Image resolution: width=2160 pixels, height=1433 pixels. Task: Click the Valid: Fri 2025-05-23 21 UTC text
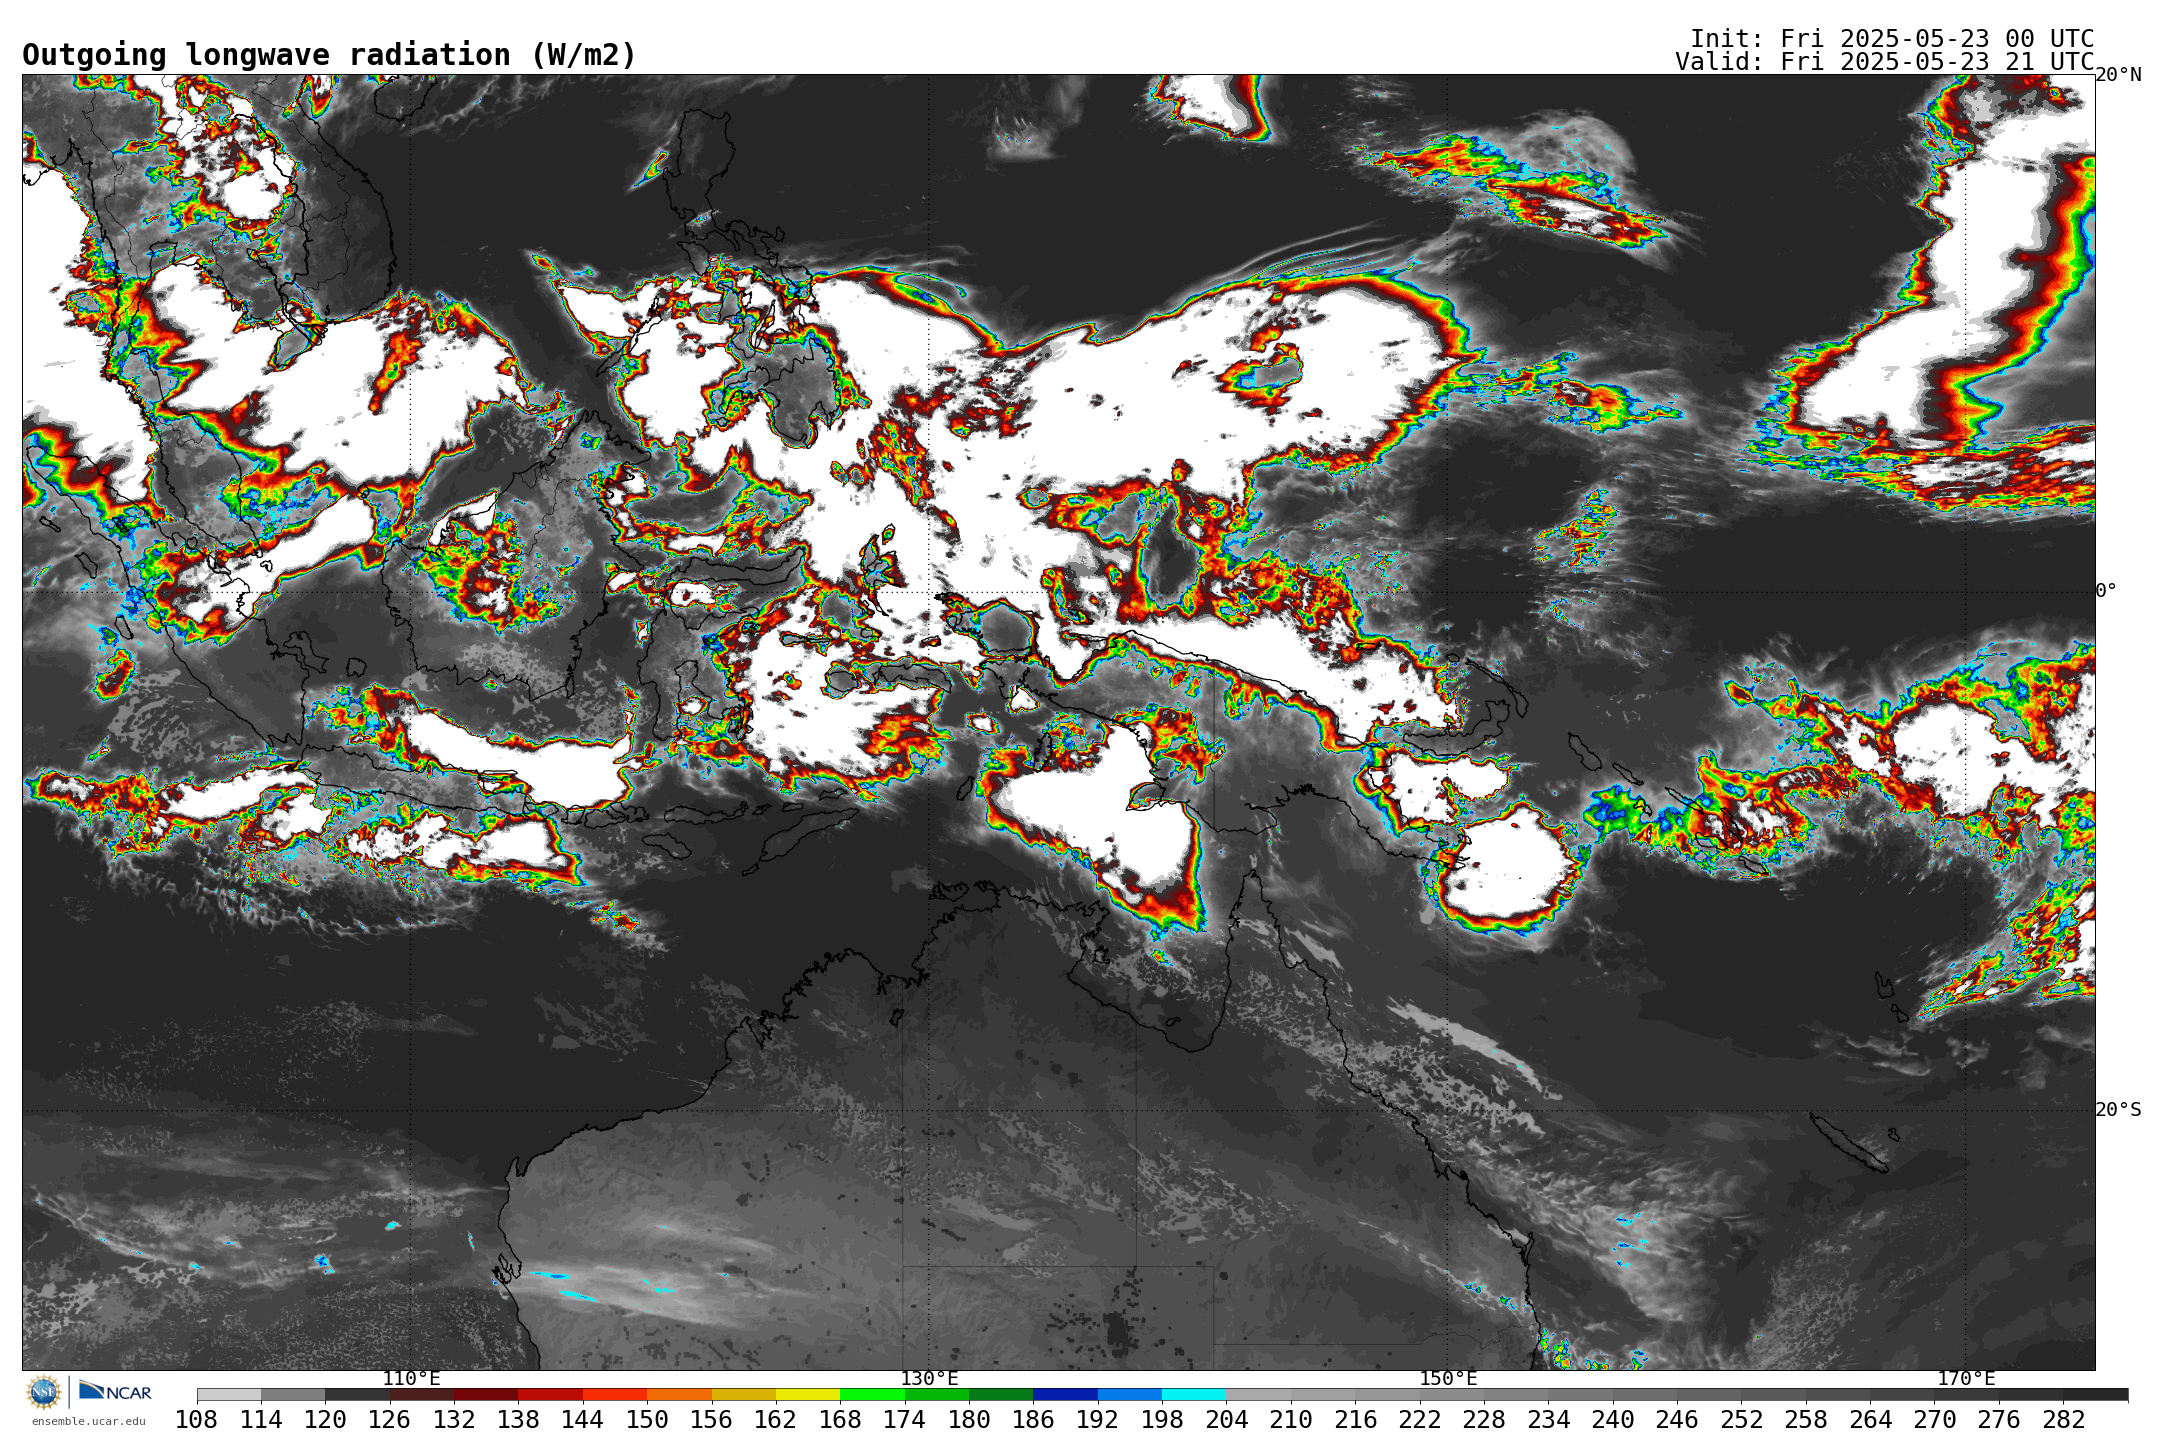tap(1884, 62)
